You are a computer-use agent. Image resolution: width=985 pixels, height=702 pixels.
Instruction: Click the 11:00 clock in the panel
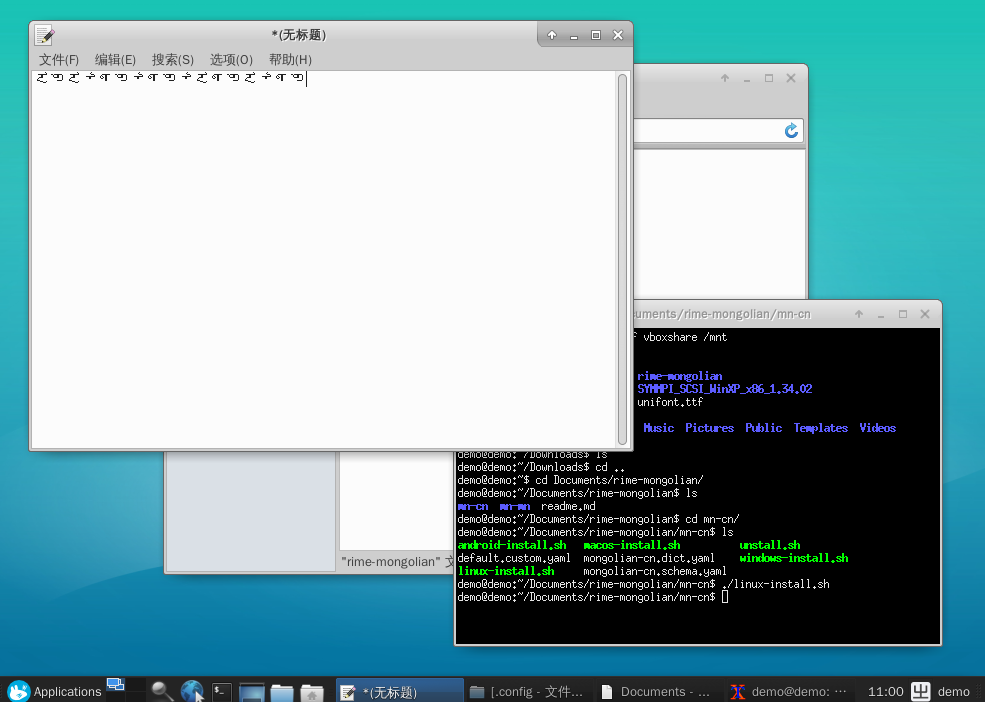[885, 691]
